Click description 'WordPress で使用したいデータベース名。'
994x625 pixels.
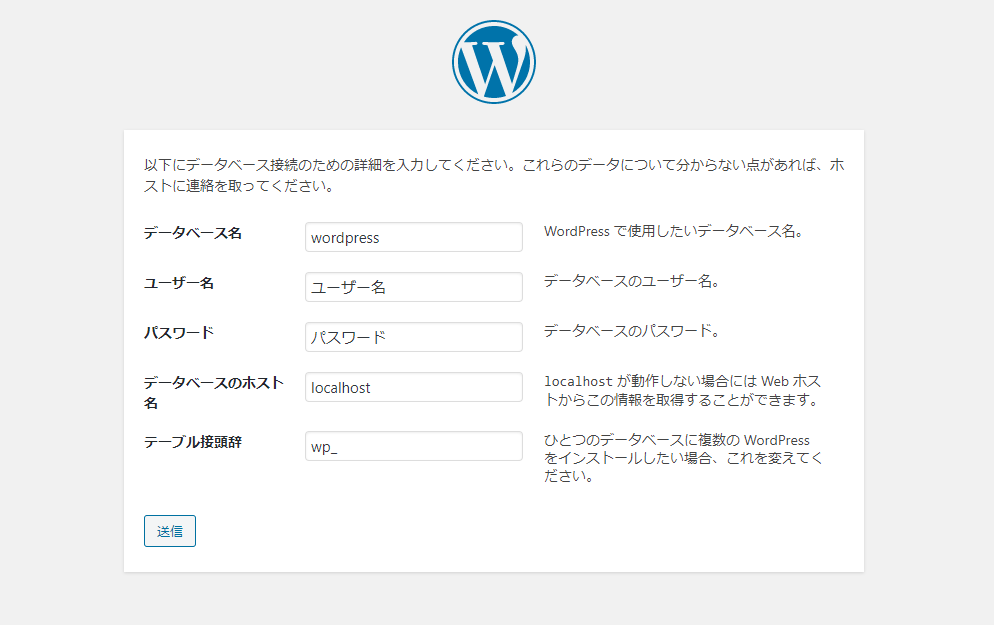(674, 231)
